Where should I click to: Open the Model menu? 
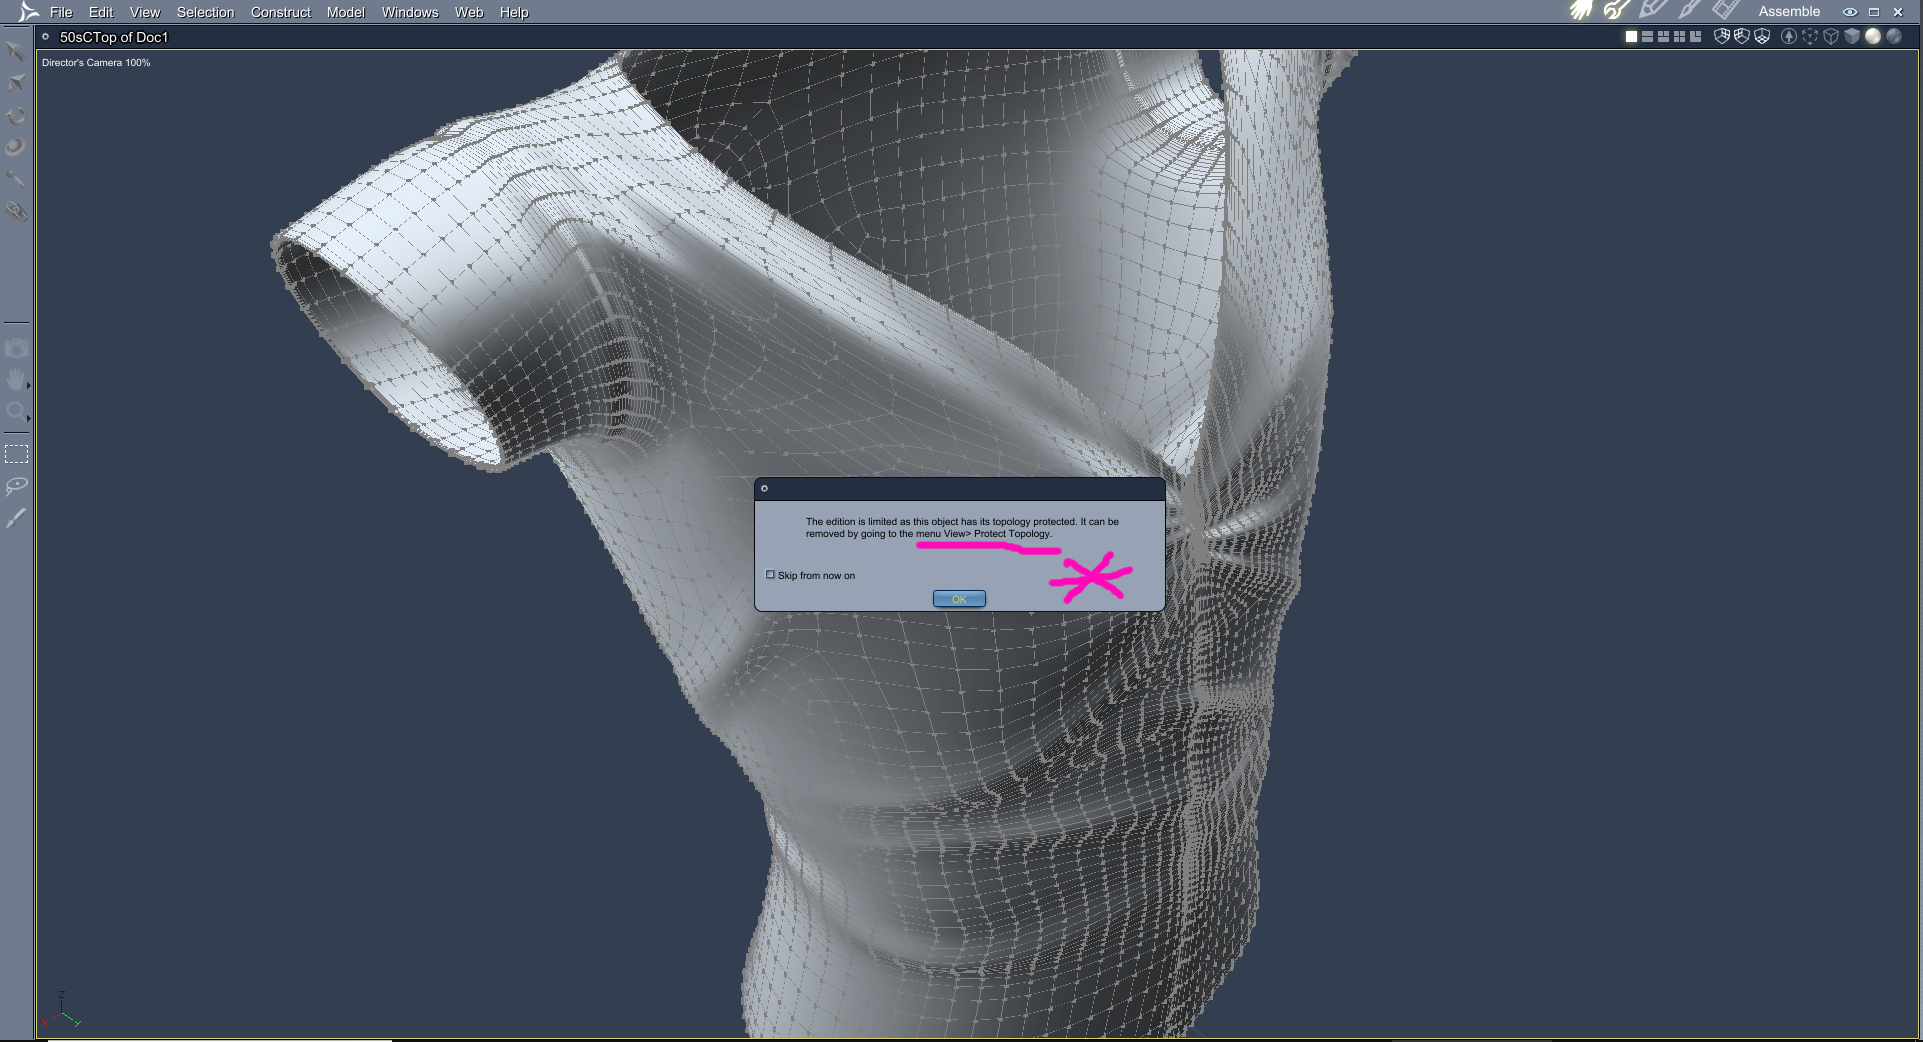346,12
